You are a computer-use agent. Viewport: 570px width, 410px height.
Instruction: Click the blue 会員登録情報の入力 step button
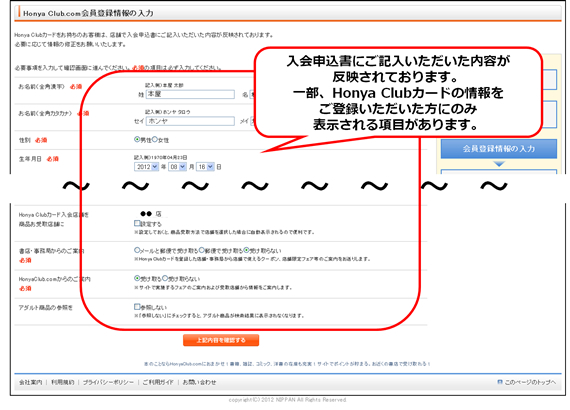499,149
